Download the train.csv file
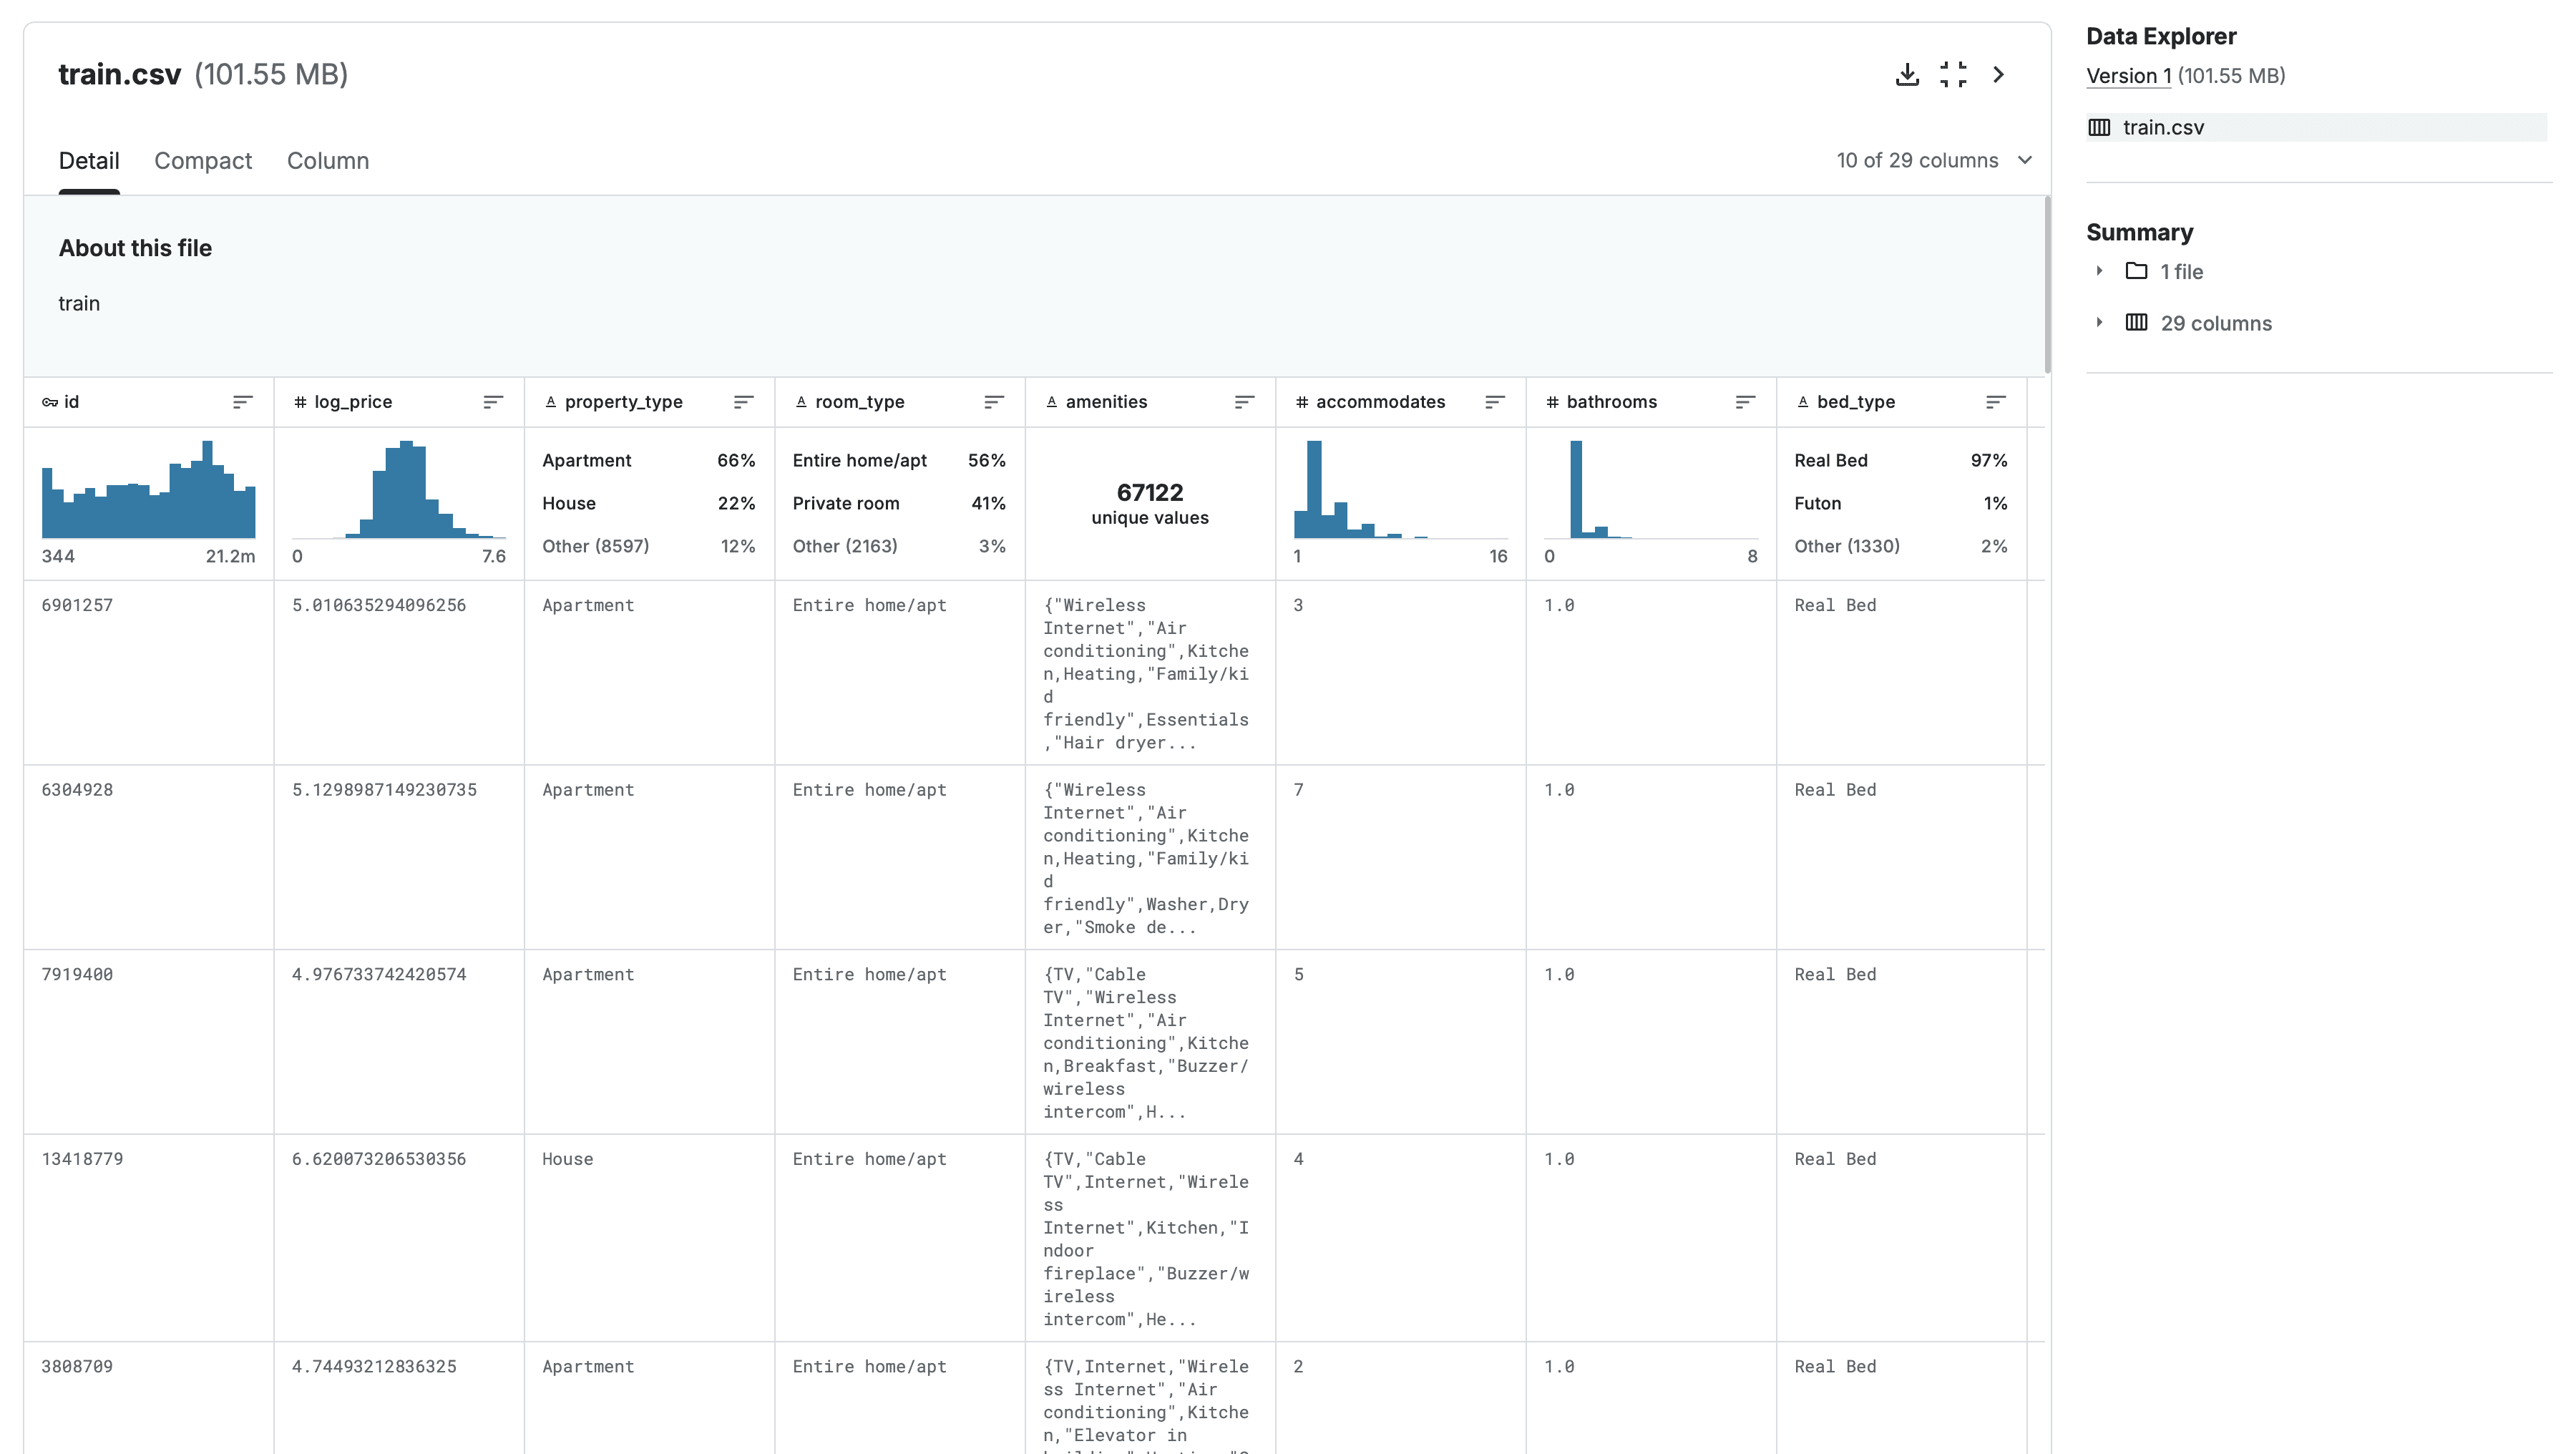 pyautogui.click(x=1907, y=75)
